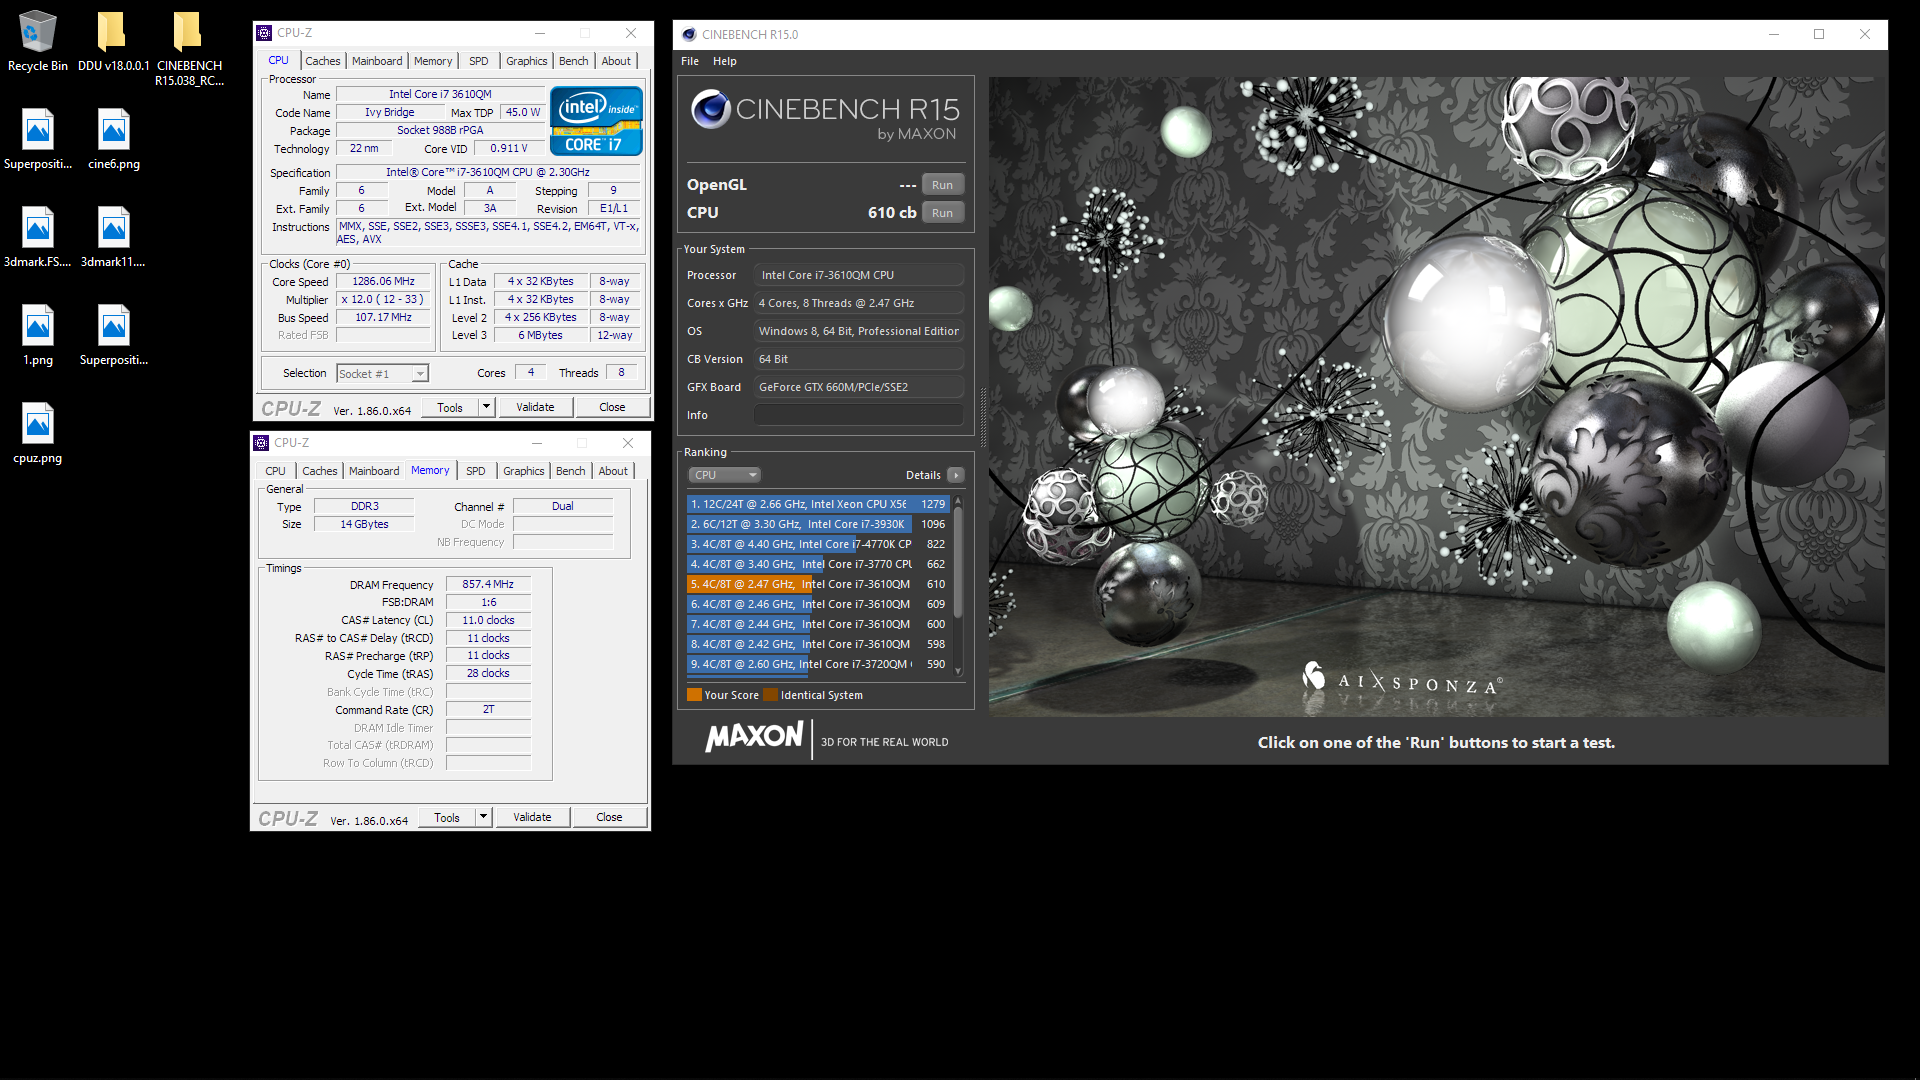Click the ranking list vertical scrollbar
This screenshot has height=1080, width=1920.
point(958,560)
